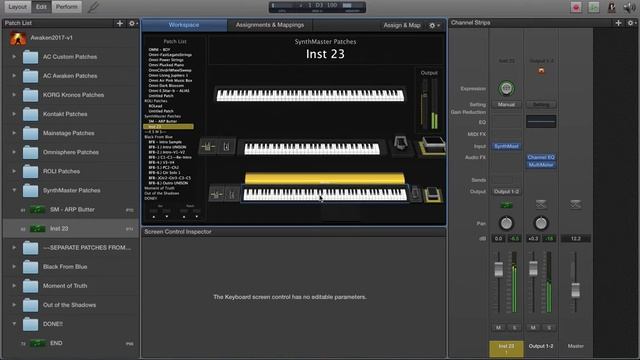Click the Master volume fader
This screenshot has height=360, width=640.
(x=576, y=290)
